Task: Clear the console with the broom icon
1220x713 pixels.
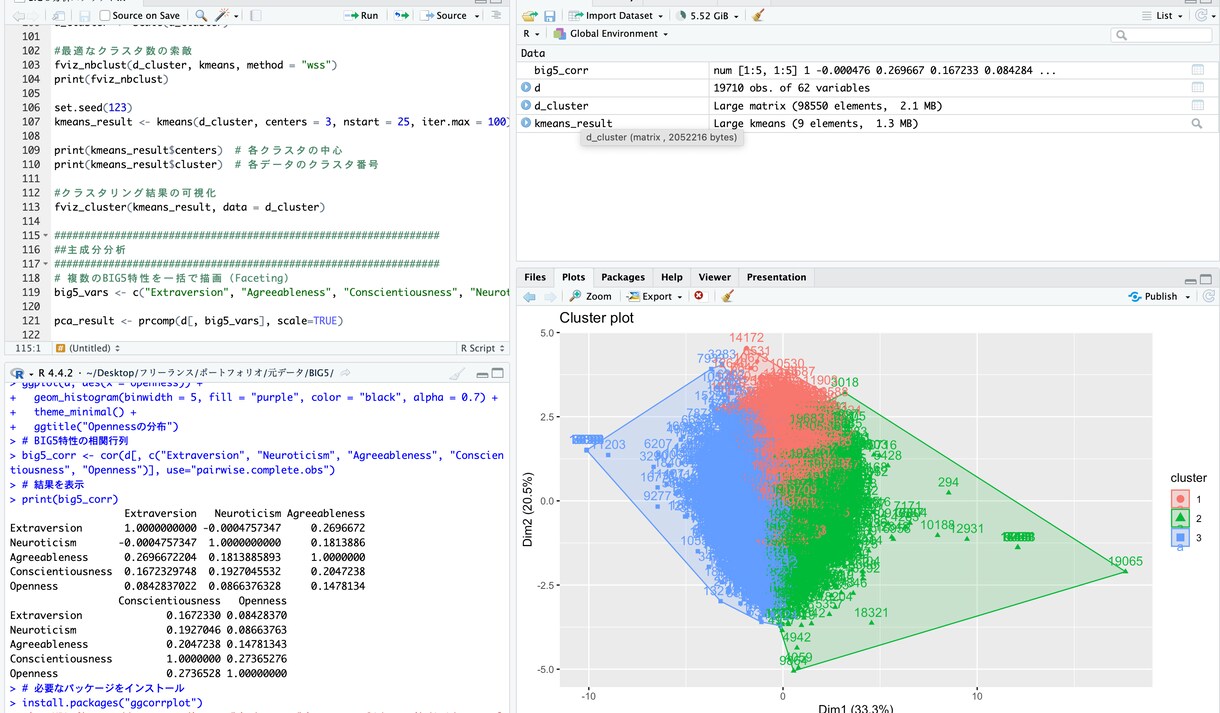Action: 457,373
